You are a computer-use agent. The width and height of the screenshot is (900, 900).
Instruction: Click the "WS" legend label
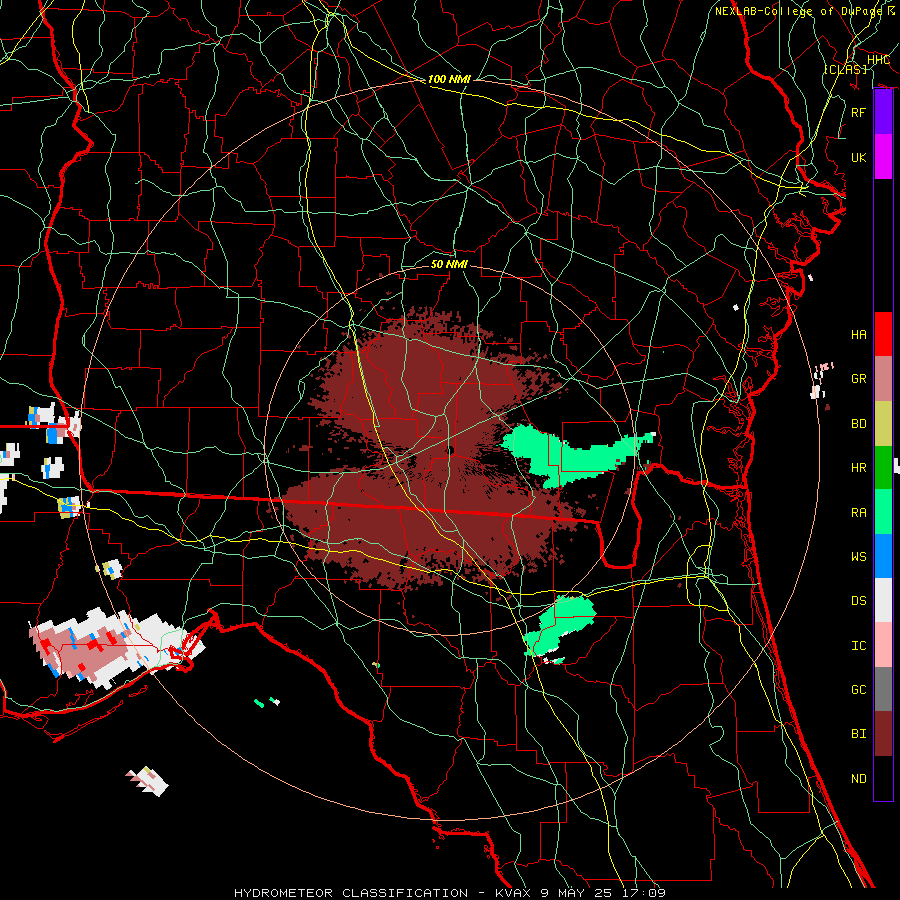(859, 557)
